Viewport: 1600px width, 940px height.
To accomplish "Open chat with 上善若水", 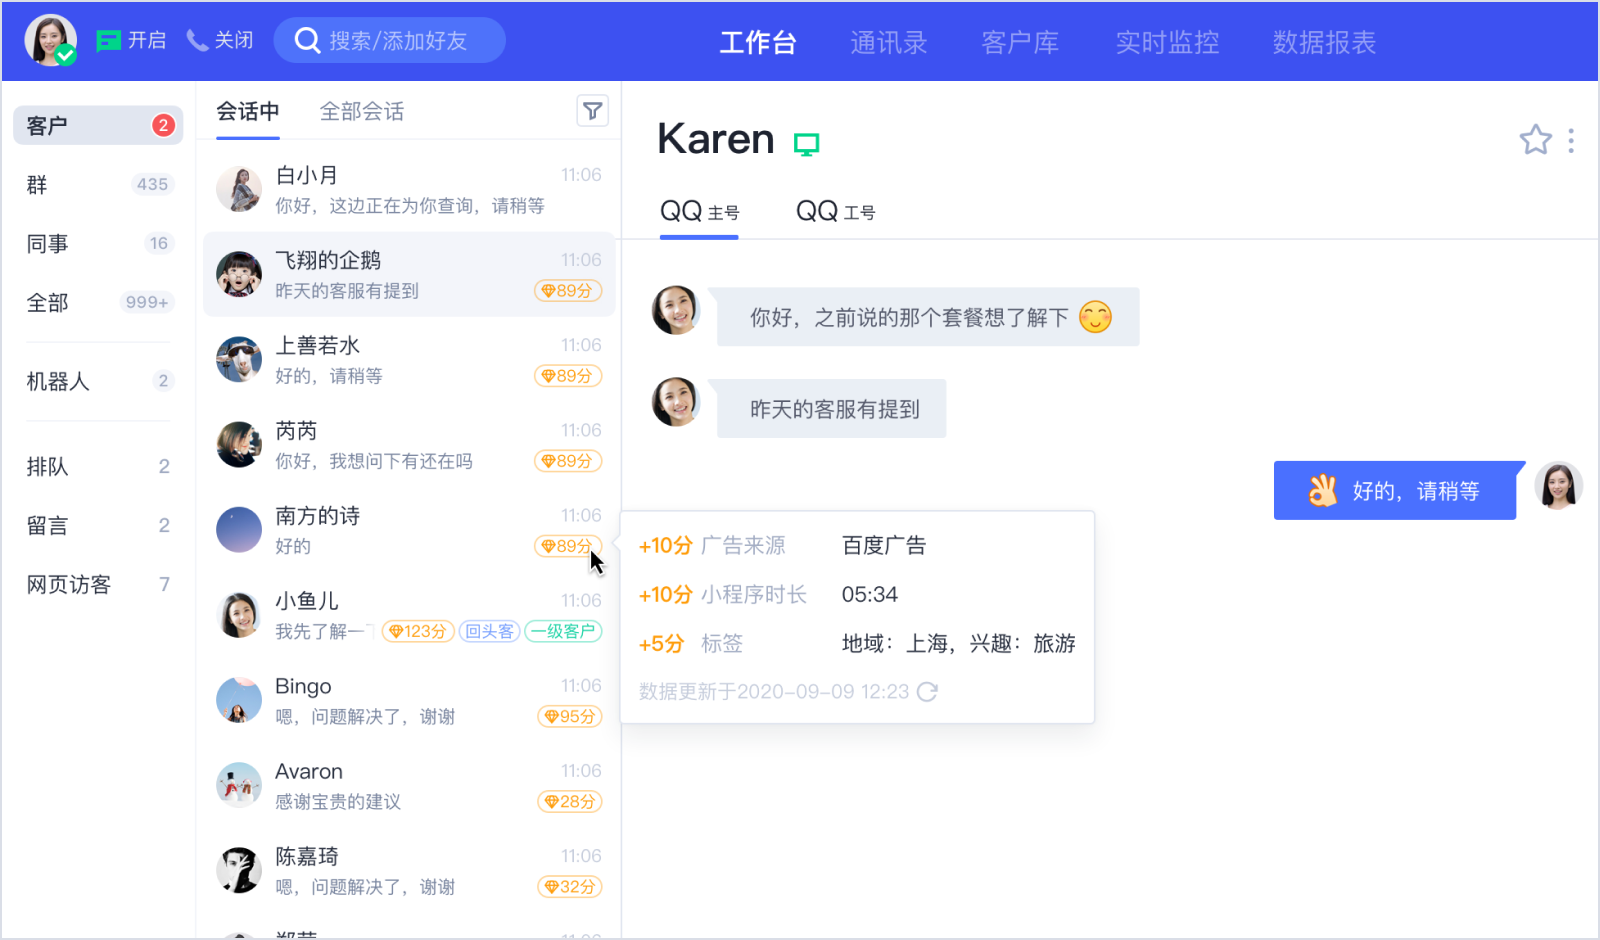I will point(409,360).
